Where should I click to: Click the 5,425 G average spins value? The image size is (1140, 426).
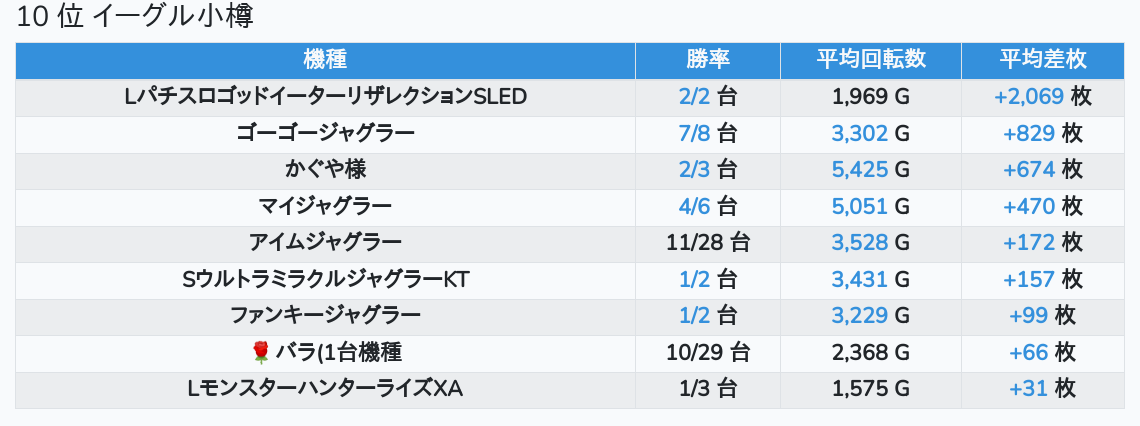pyautogui.click(x=871, y=170)
